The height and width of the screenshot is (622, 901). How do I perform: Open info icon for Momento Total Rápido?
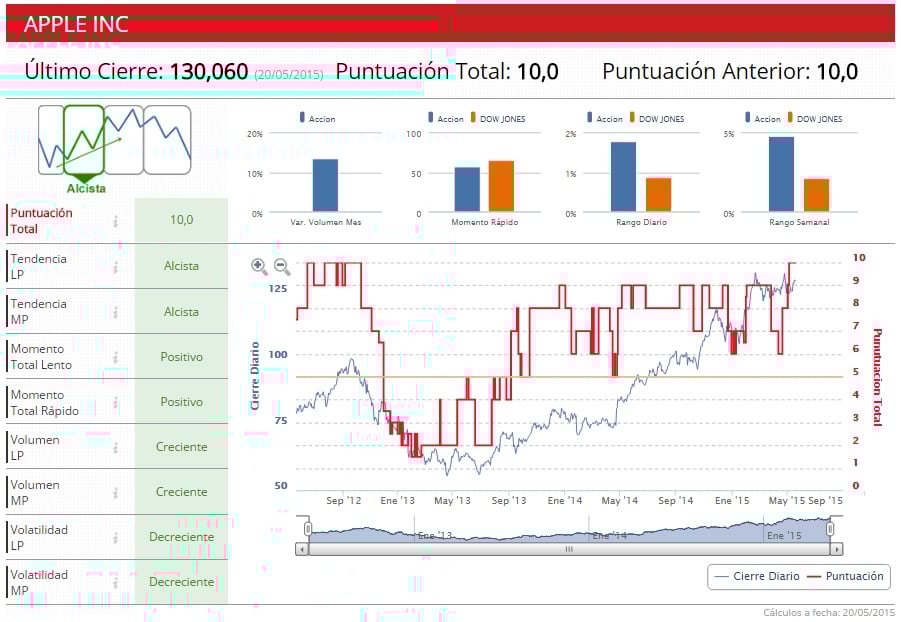115,402
